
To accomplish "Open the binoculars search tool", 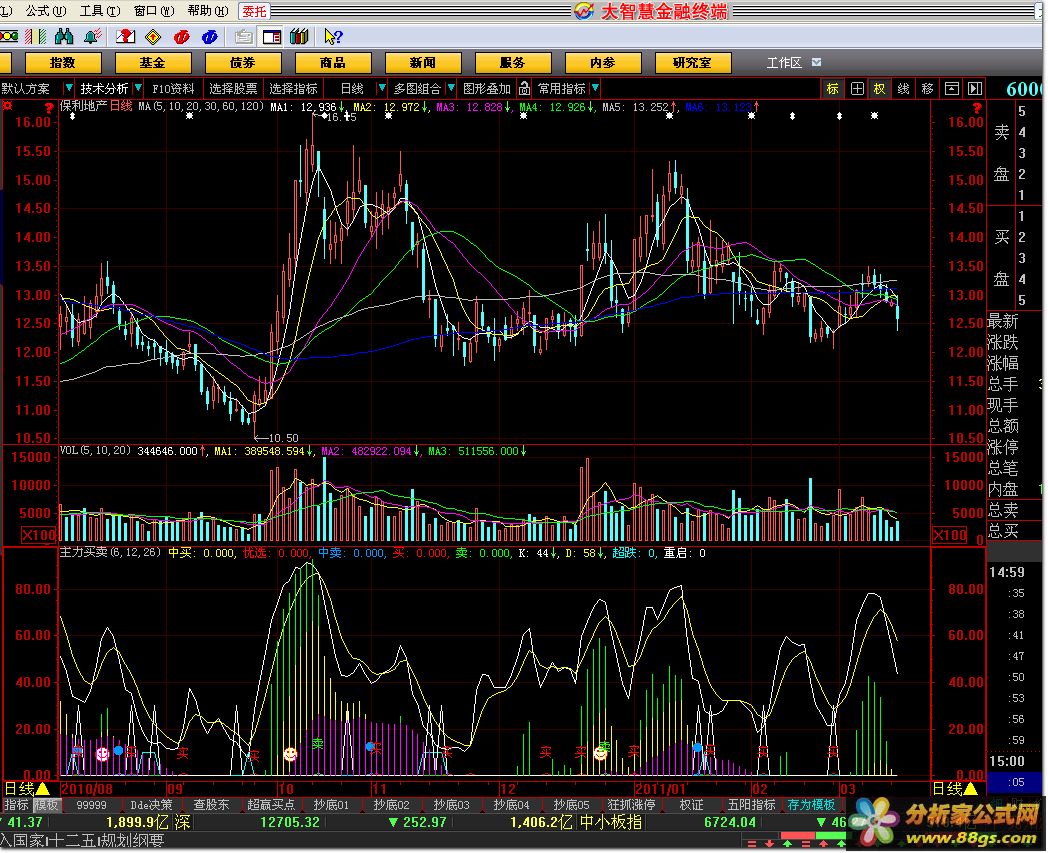I will click(x=64, y=37).
